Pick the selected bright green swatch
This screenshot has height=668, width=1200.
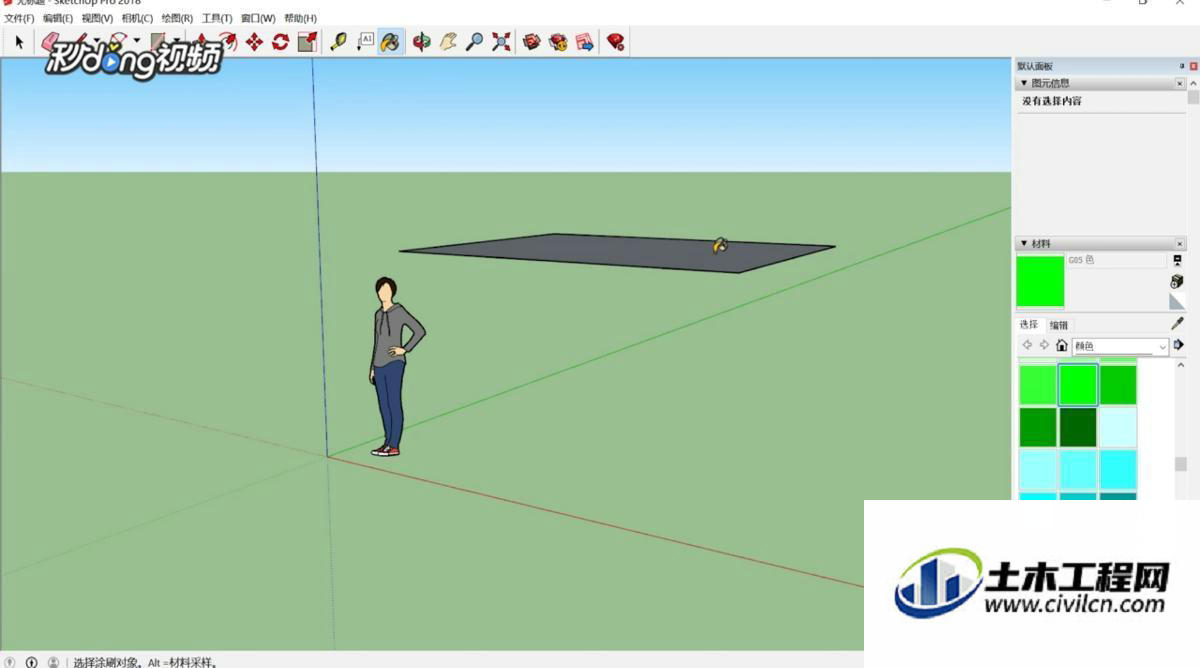coord(1078,384)
